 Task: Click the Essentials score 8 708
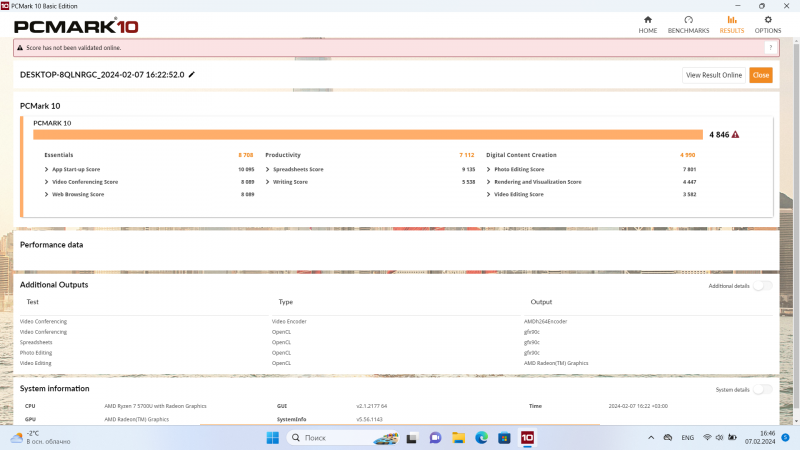tap(245, 155)
